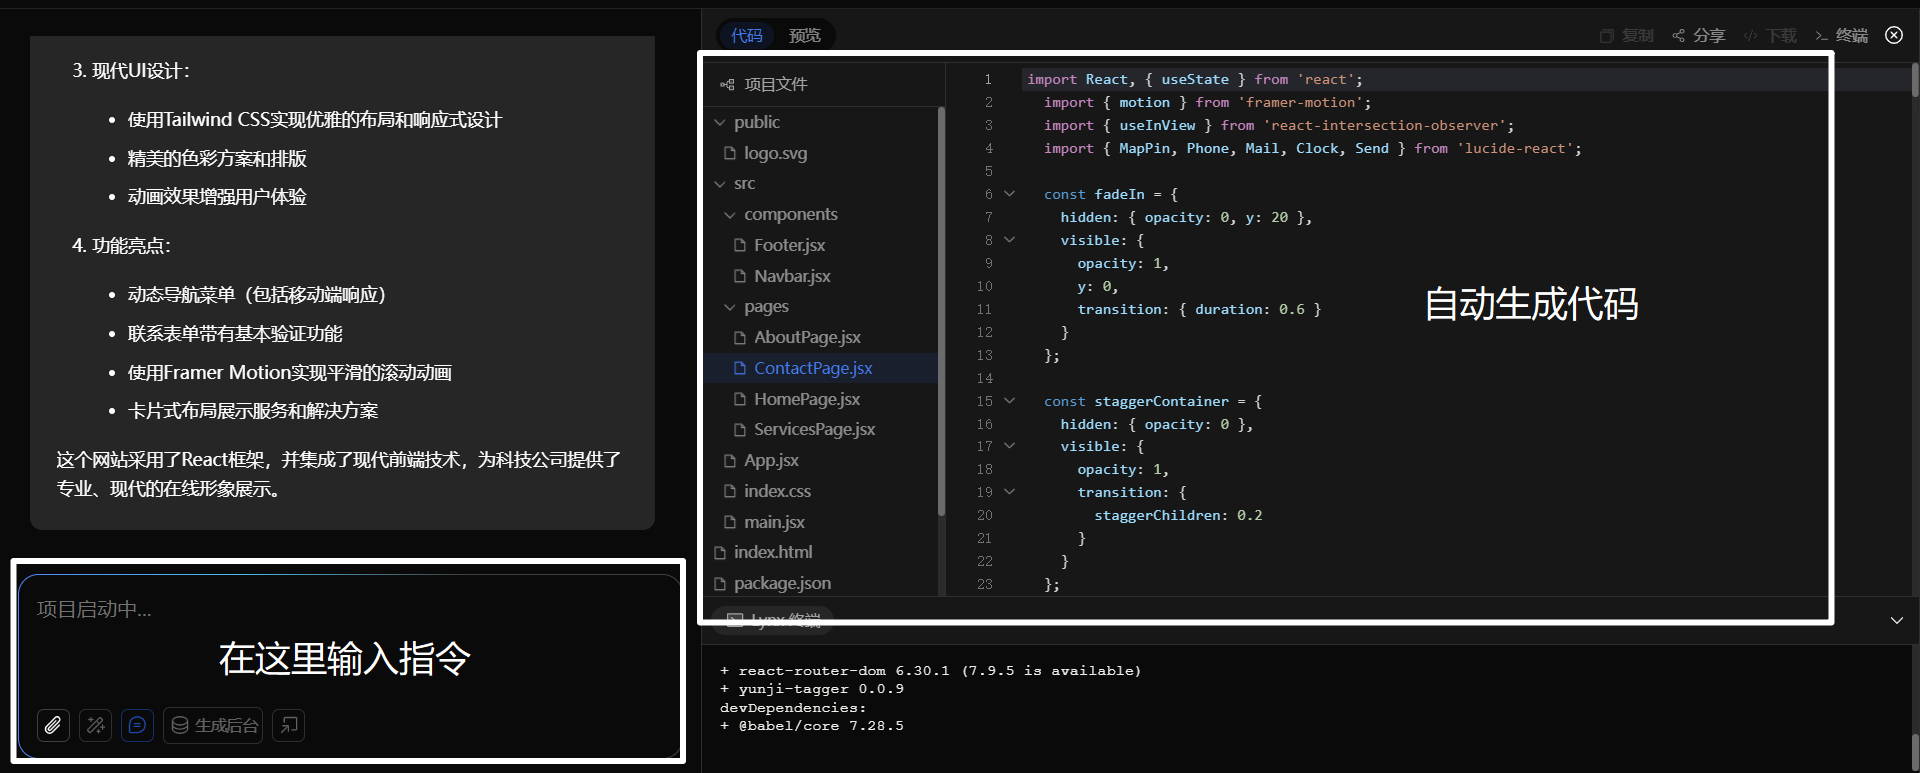Screen dimensions: 1920x773
Task: Open HomePage.jsx in file tree
Action: pos(806,399)
